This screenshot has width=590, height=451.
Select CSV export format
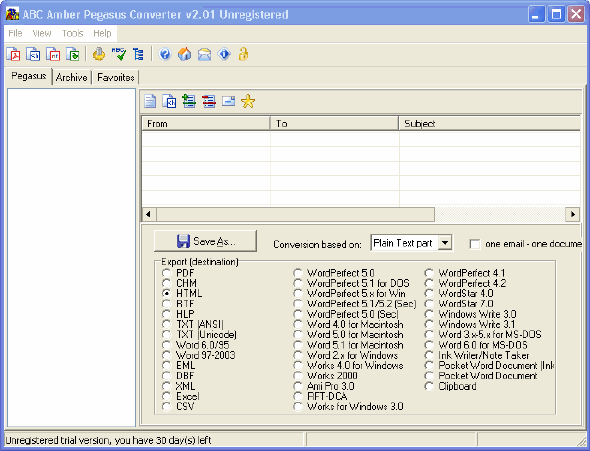[x=166, y=406]
